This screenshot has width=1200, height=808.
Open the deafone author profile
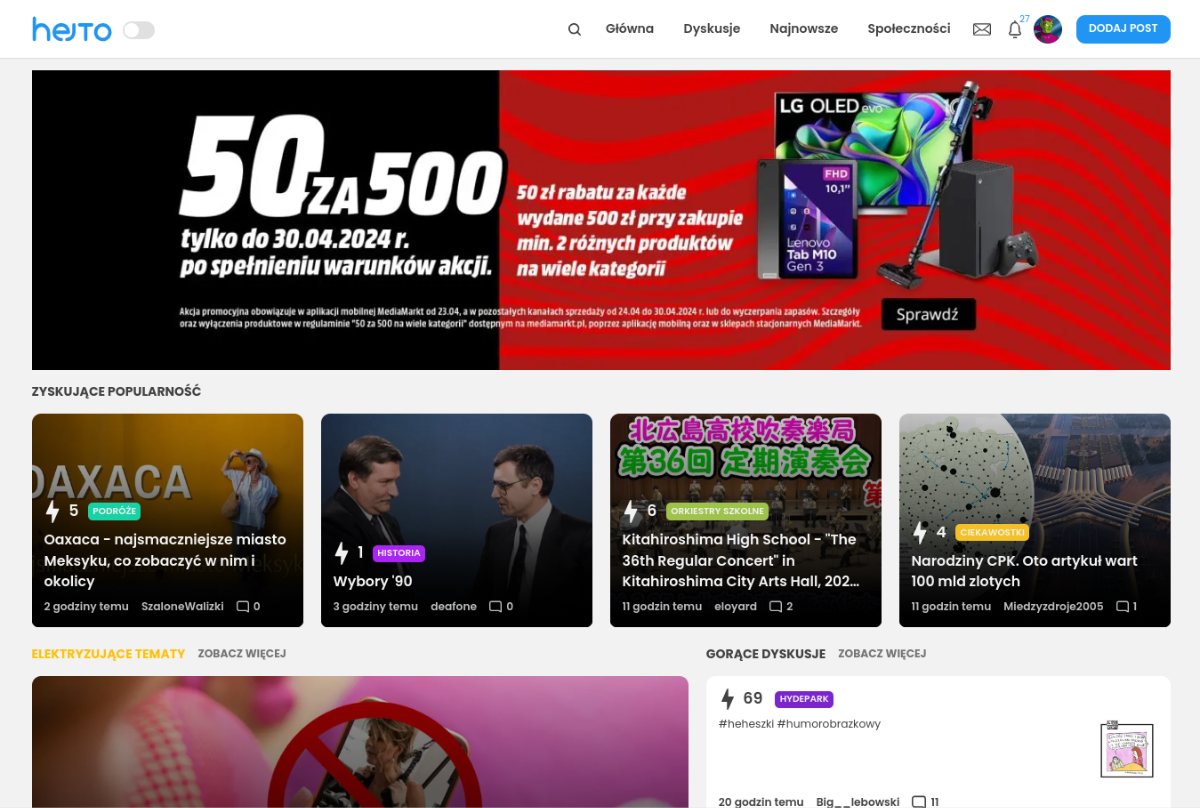pos(454,606)
